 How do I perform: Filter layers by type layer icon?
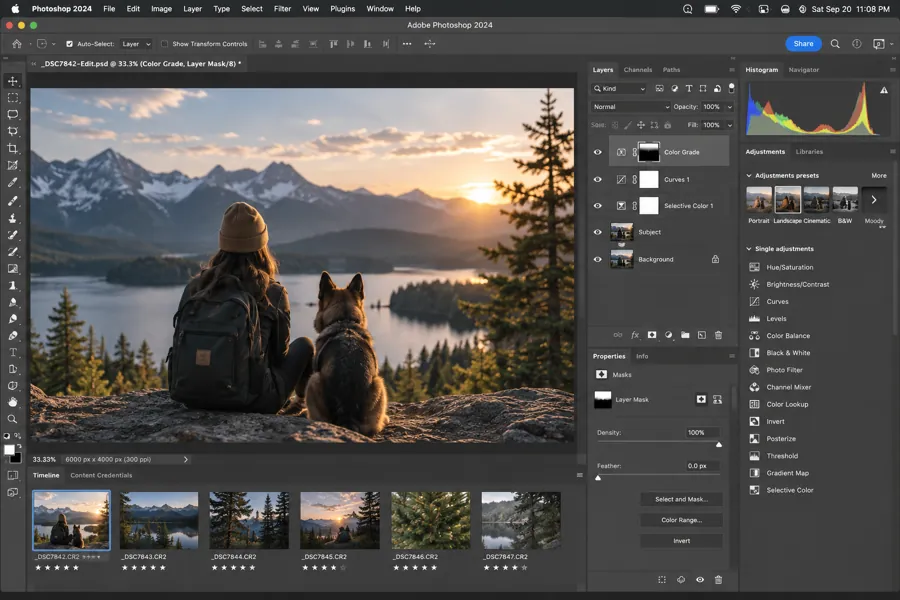[x=689, y=88]
